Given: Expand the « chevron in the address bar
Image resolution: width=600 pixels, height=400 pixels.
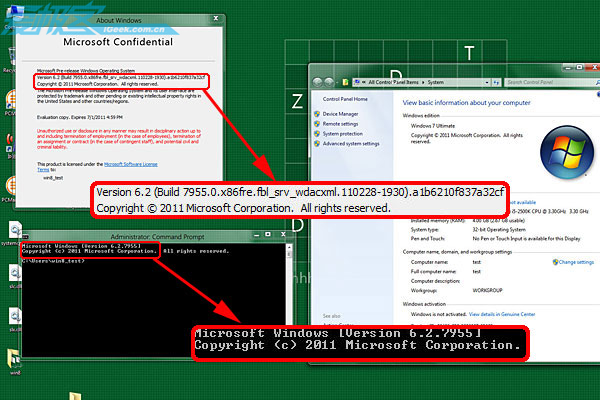Looking at the screenshot, I should pyautogui.click(x=364, y=82).
